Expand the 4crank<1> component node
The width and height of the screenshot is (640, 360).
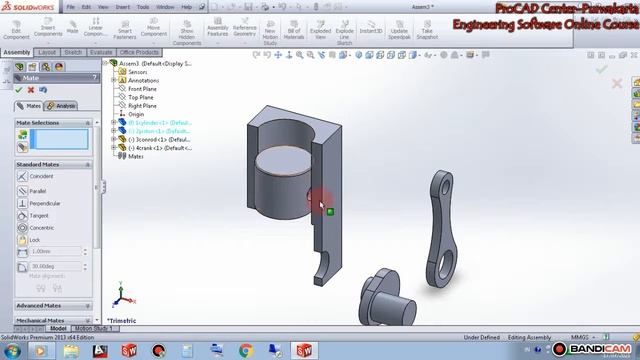click(114, 148)
